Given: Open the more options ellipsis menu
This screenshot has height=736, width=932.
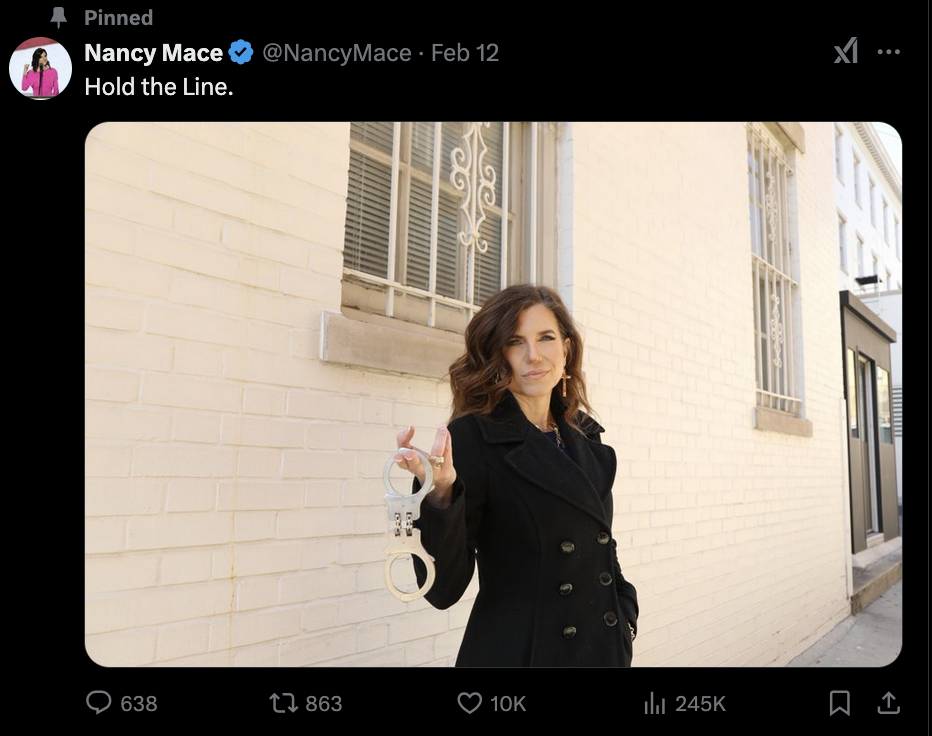Looking at the screenshot, I should pyautogui.click(x=888, y=52).
